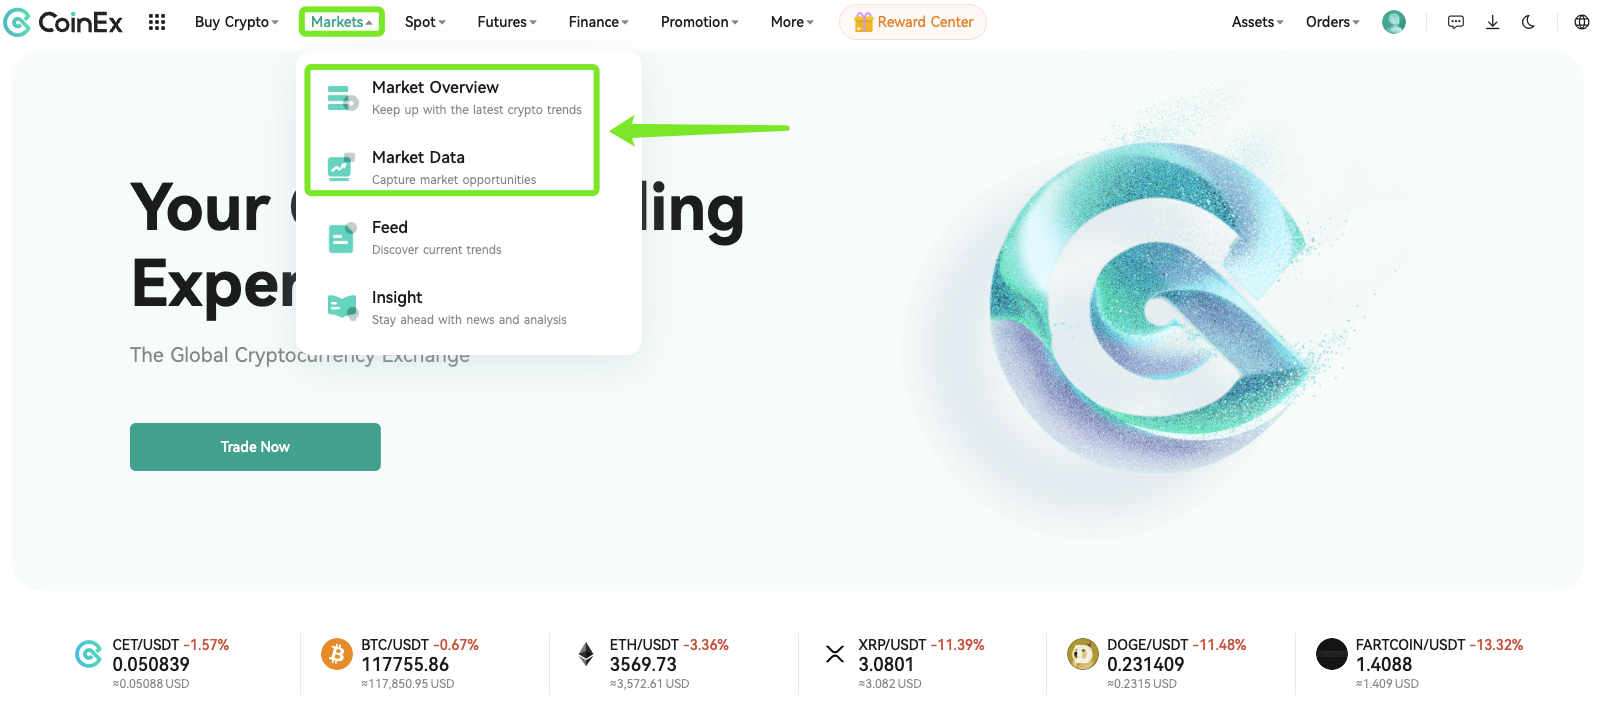Click the Trade Now button
The width and height of the screenshot is (1603, 704).
coord(255,447)
